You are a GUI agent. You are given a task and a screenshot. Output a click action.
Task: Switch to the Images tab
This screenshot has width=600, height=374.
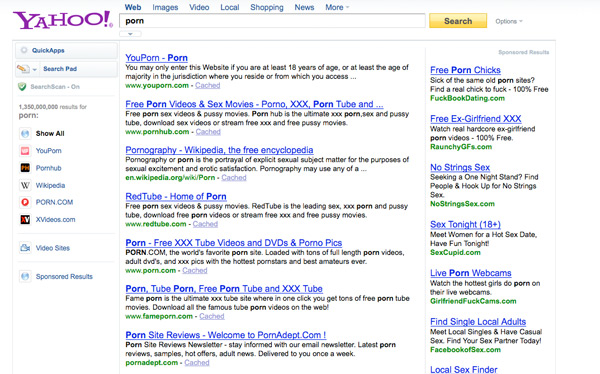click(165, 7)
